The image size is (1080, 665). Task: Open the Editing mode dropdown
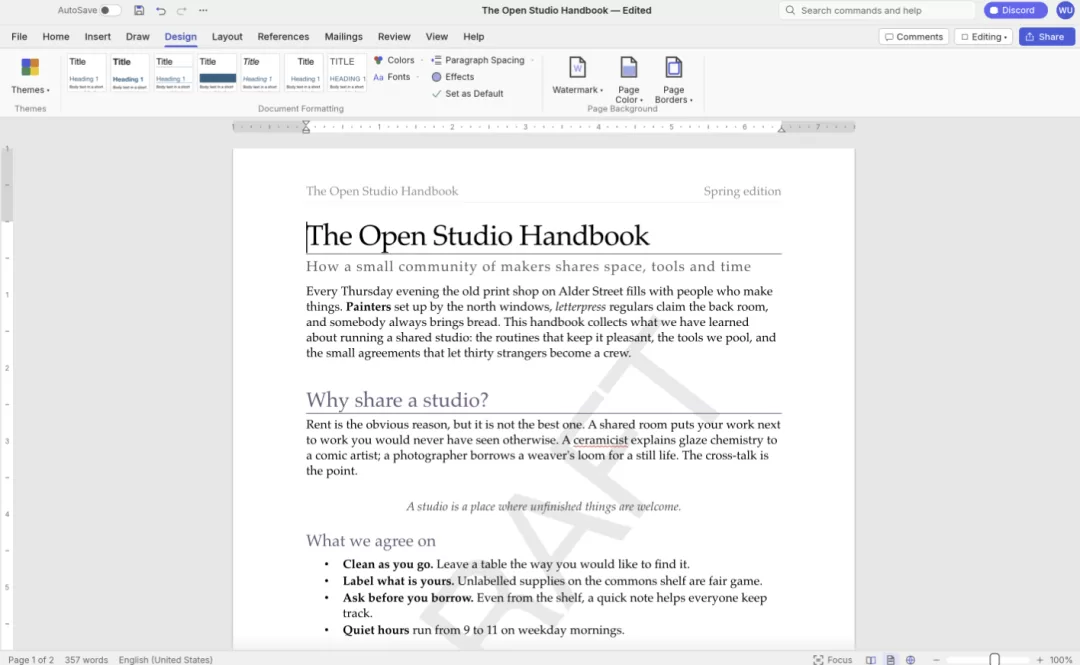(984, 37)
